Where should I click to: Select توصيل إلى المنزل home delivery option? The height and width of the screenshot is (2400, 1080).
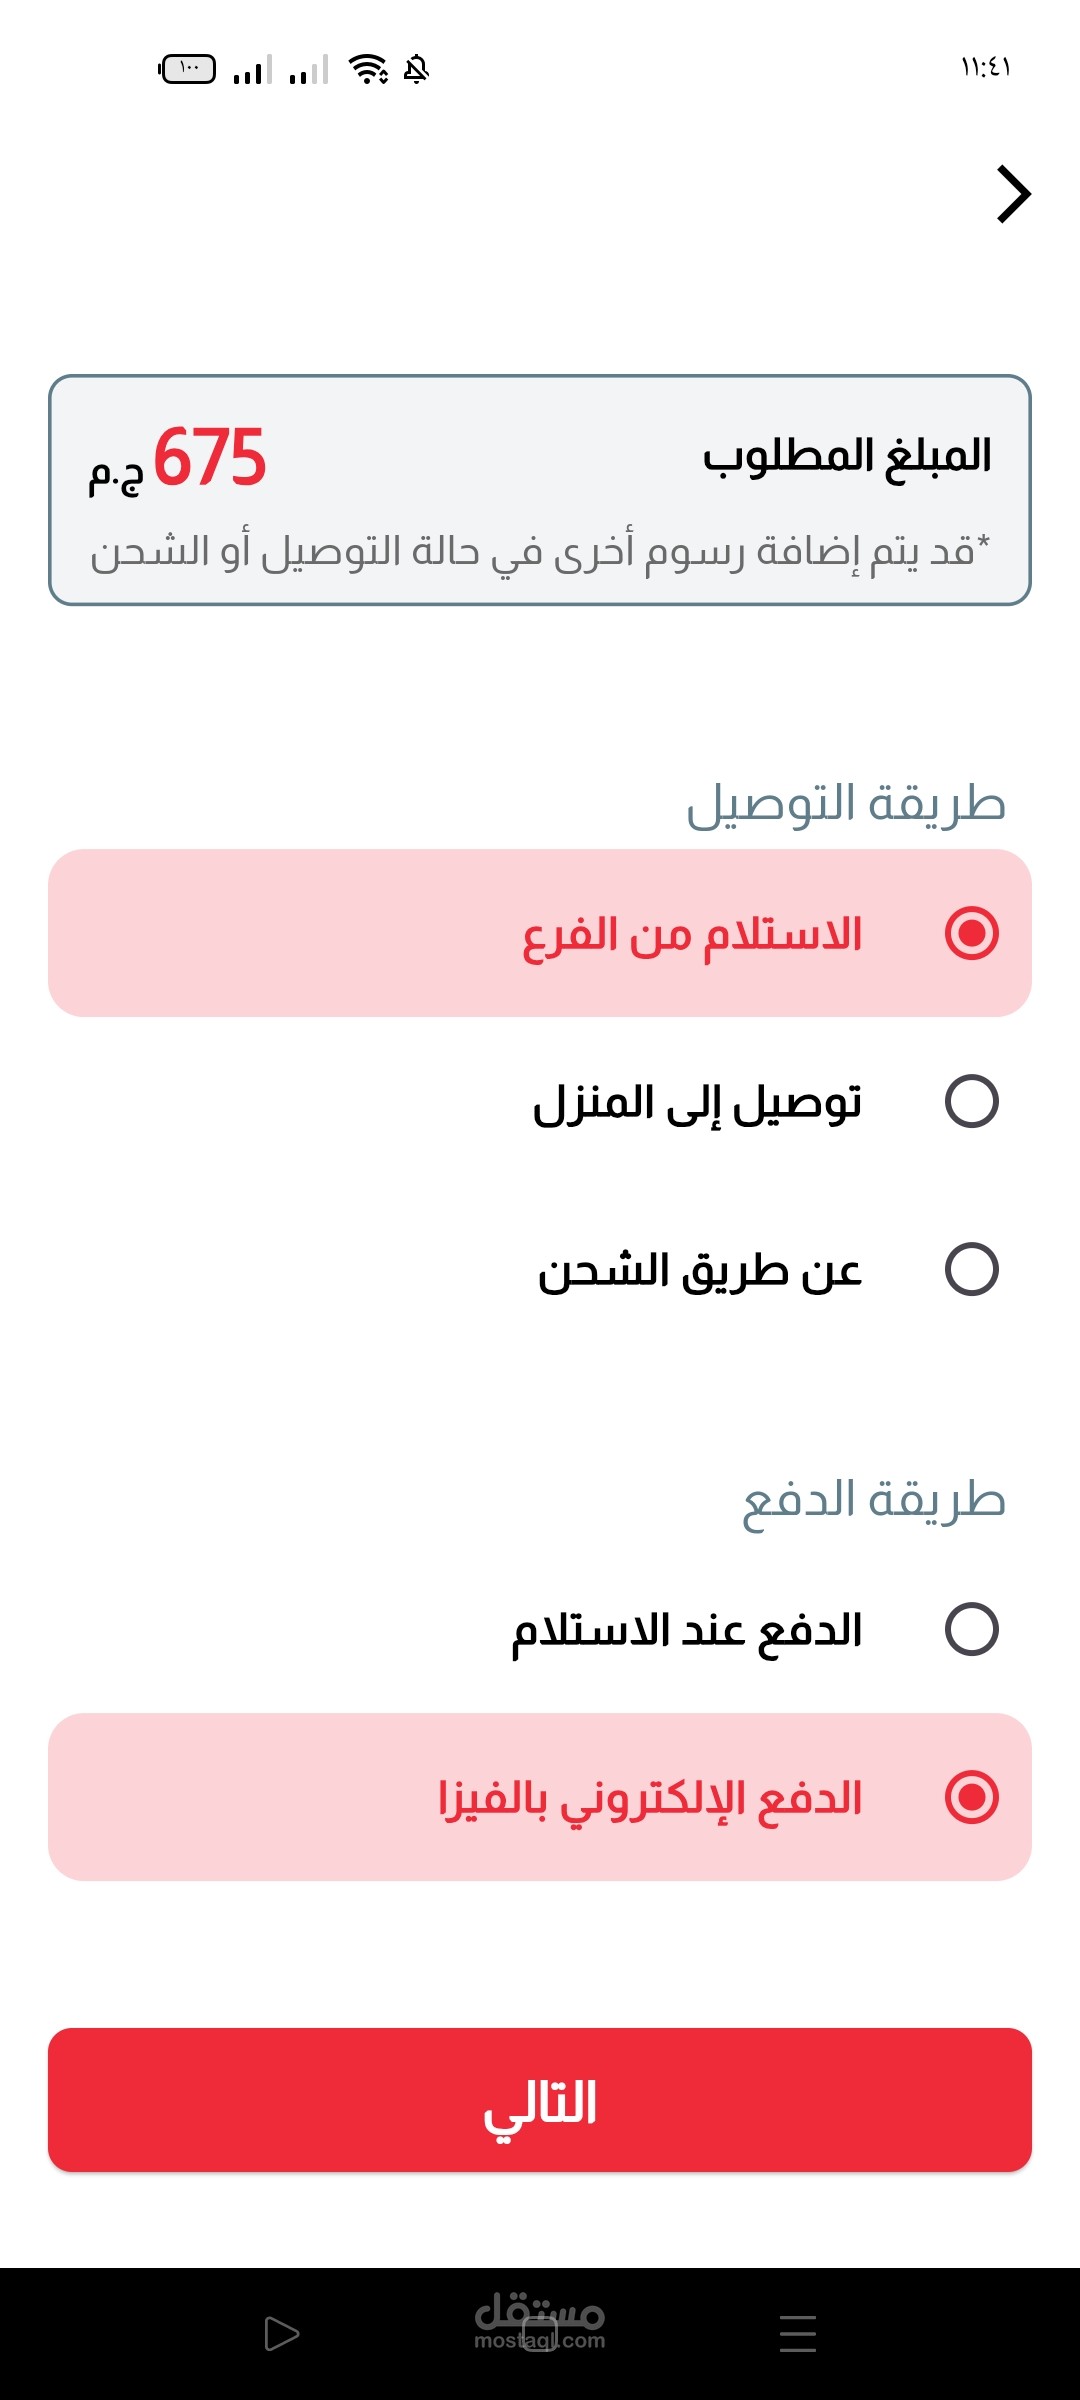(x=971, y=1101)
